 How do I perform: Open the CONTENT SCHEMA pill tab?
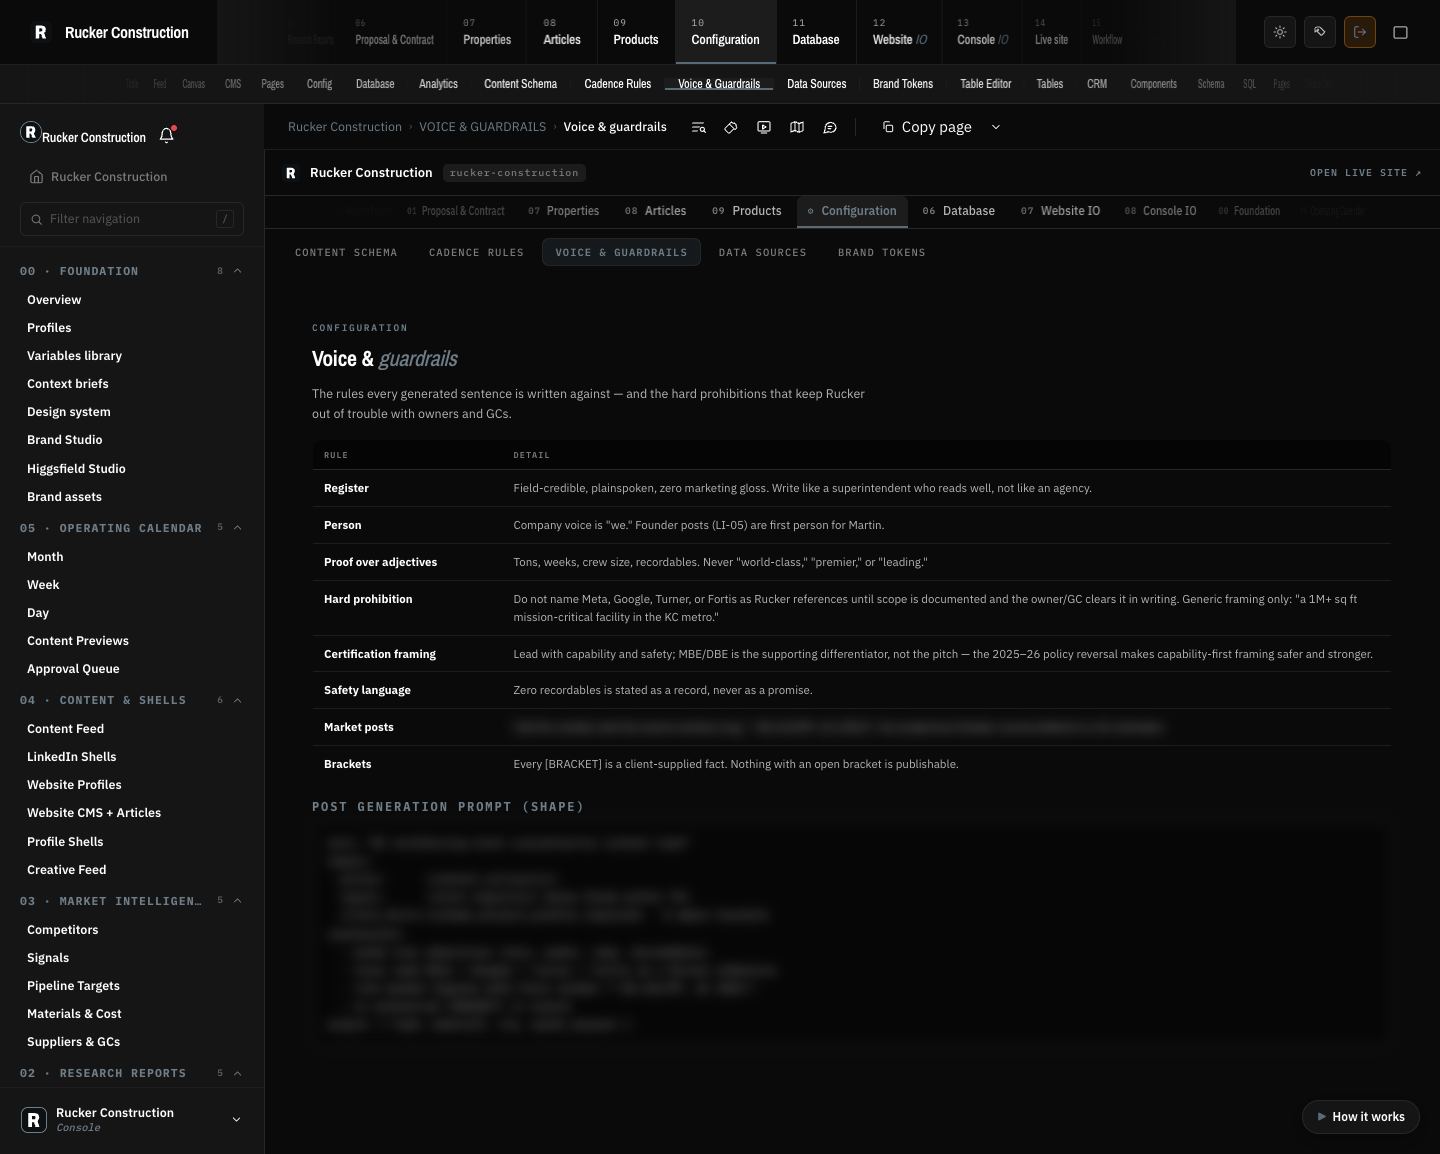coord(346,253)
